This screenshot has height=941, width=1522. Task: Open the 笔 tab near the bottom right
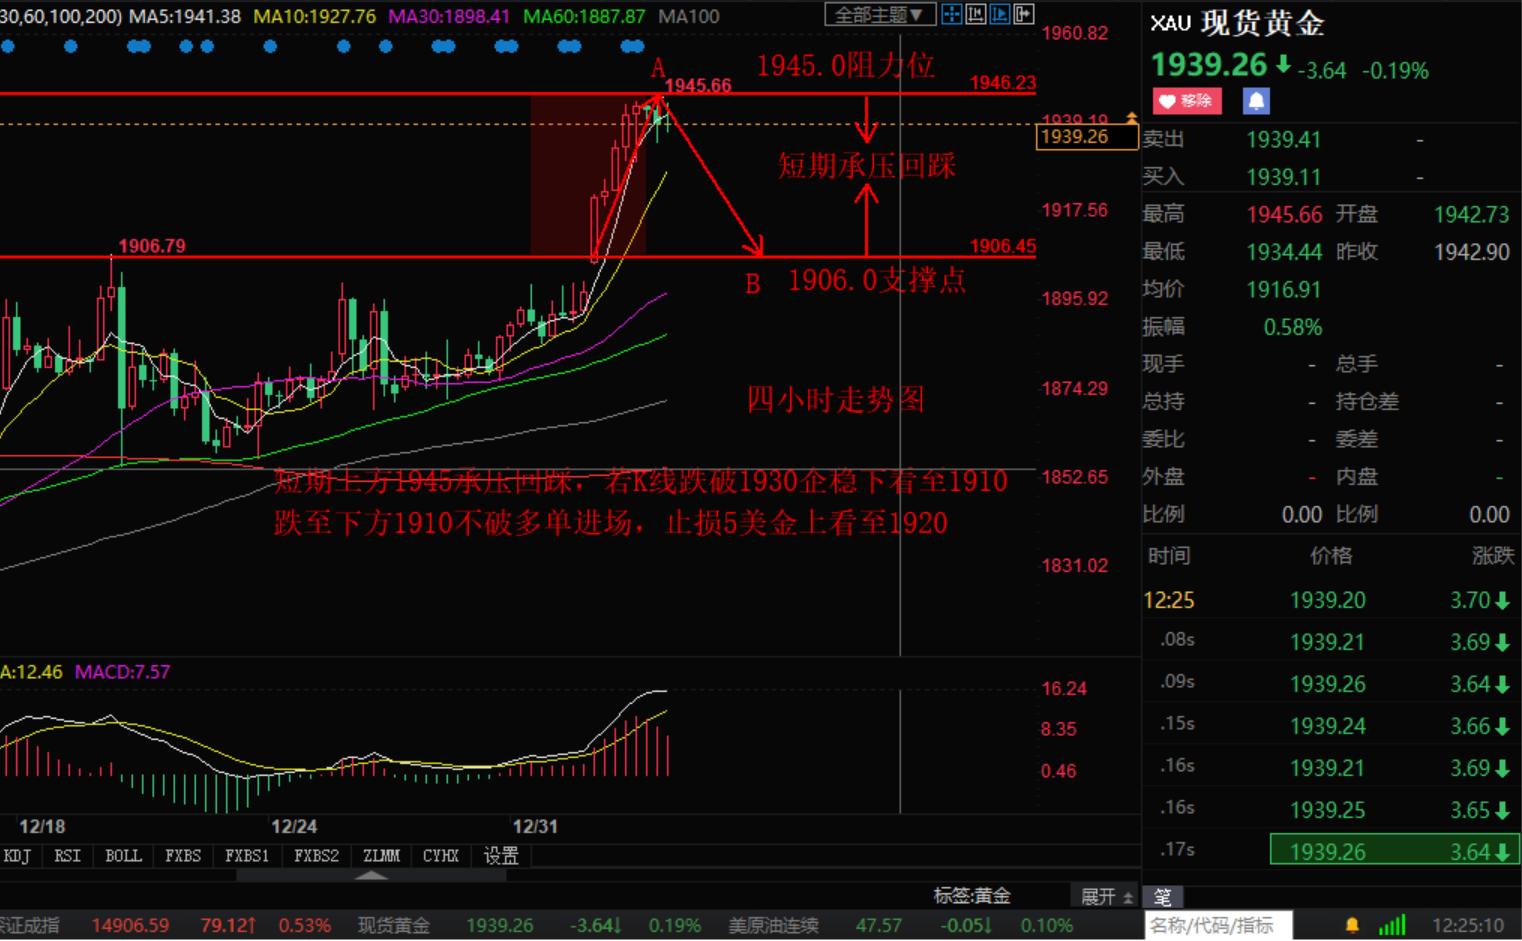coord(1163,897)
